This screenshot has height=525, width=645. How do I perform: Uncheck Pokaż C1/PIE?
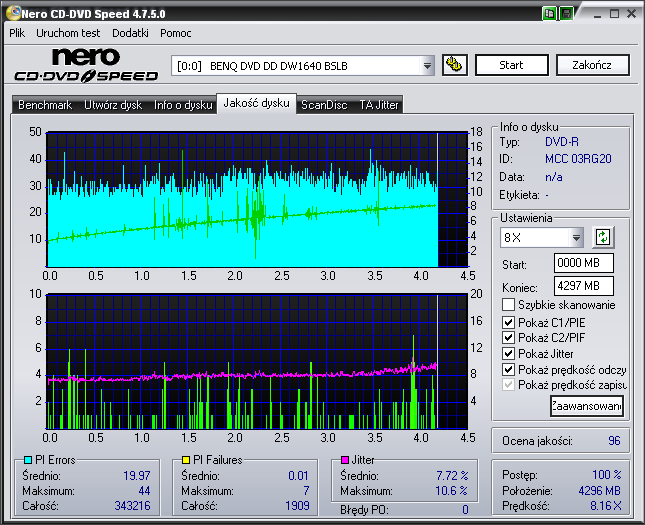(x=508, y=322)
